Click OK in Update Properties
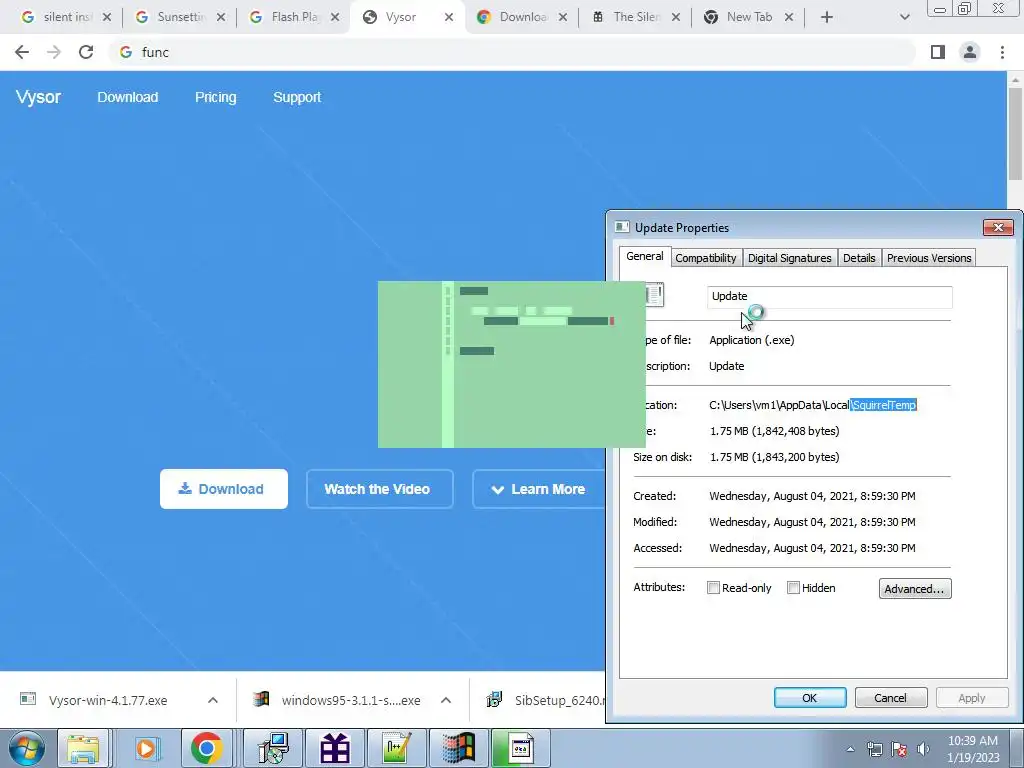The height and width of the screenshot is (768, 1024). point(810,697)
